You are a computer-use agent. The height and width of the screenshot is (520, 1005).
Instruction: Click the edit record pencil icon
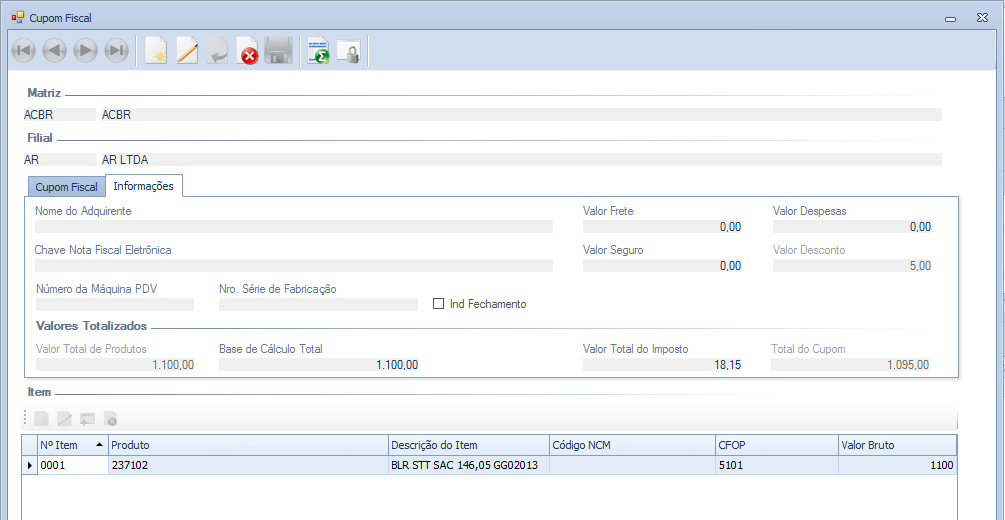point(187,51)
